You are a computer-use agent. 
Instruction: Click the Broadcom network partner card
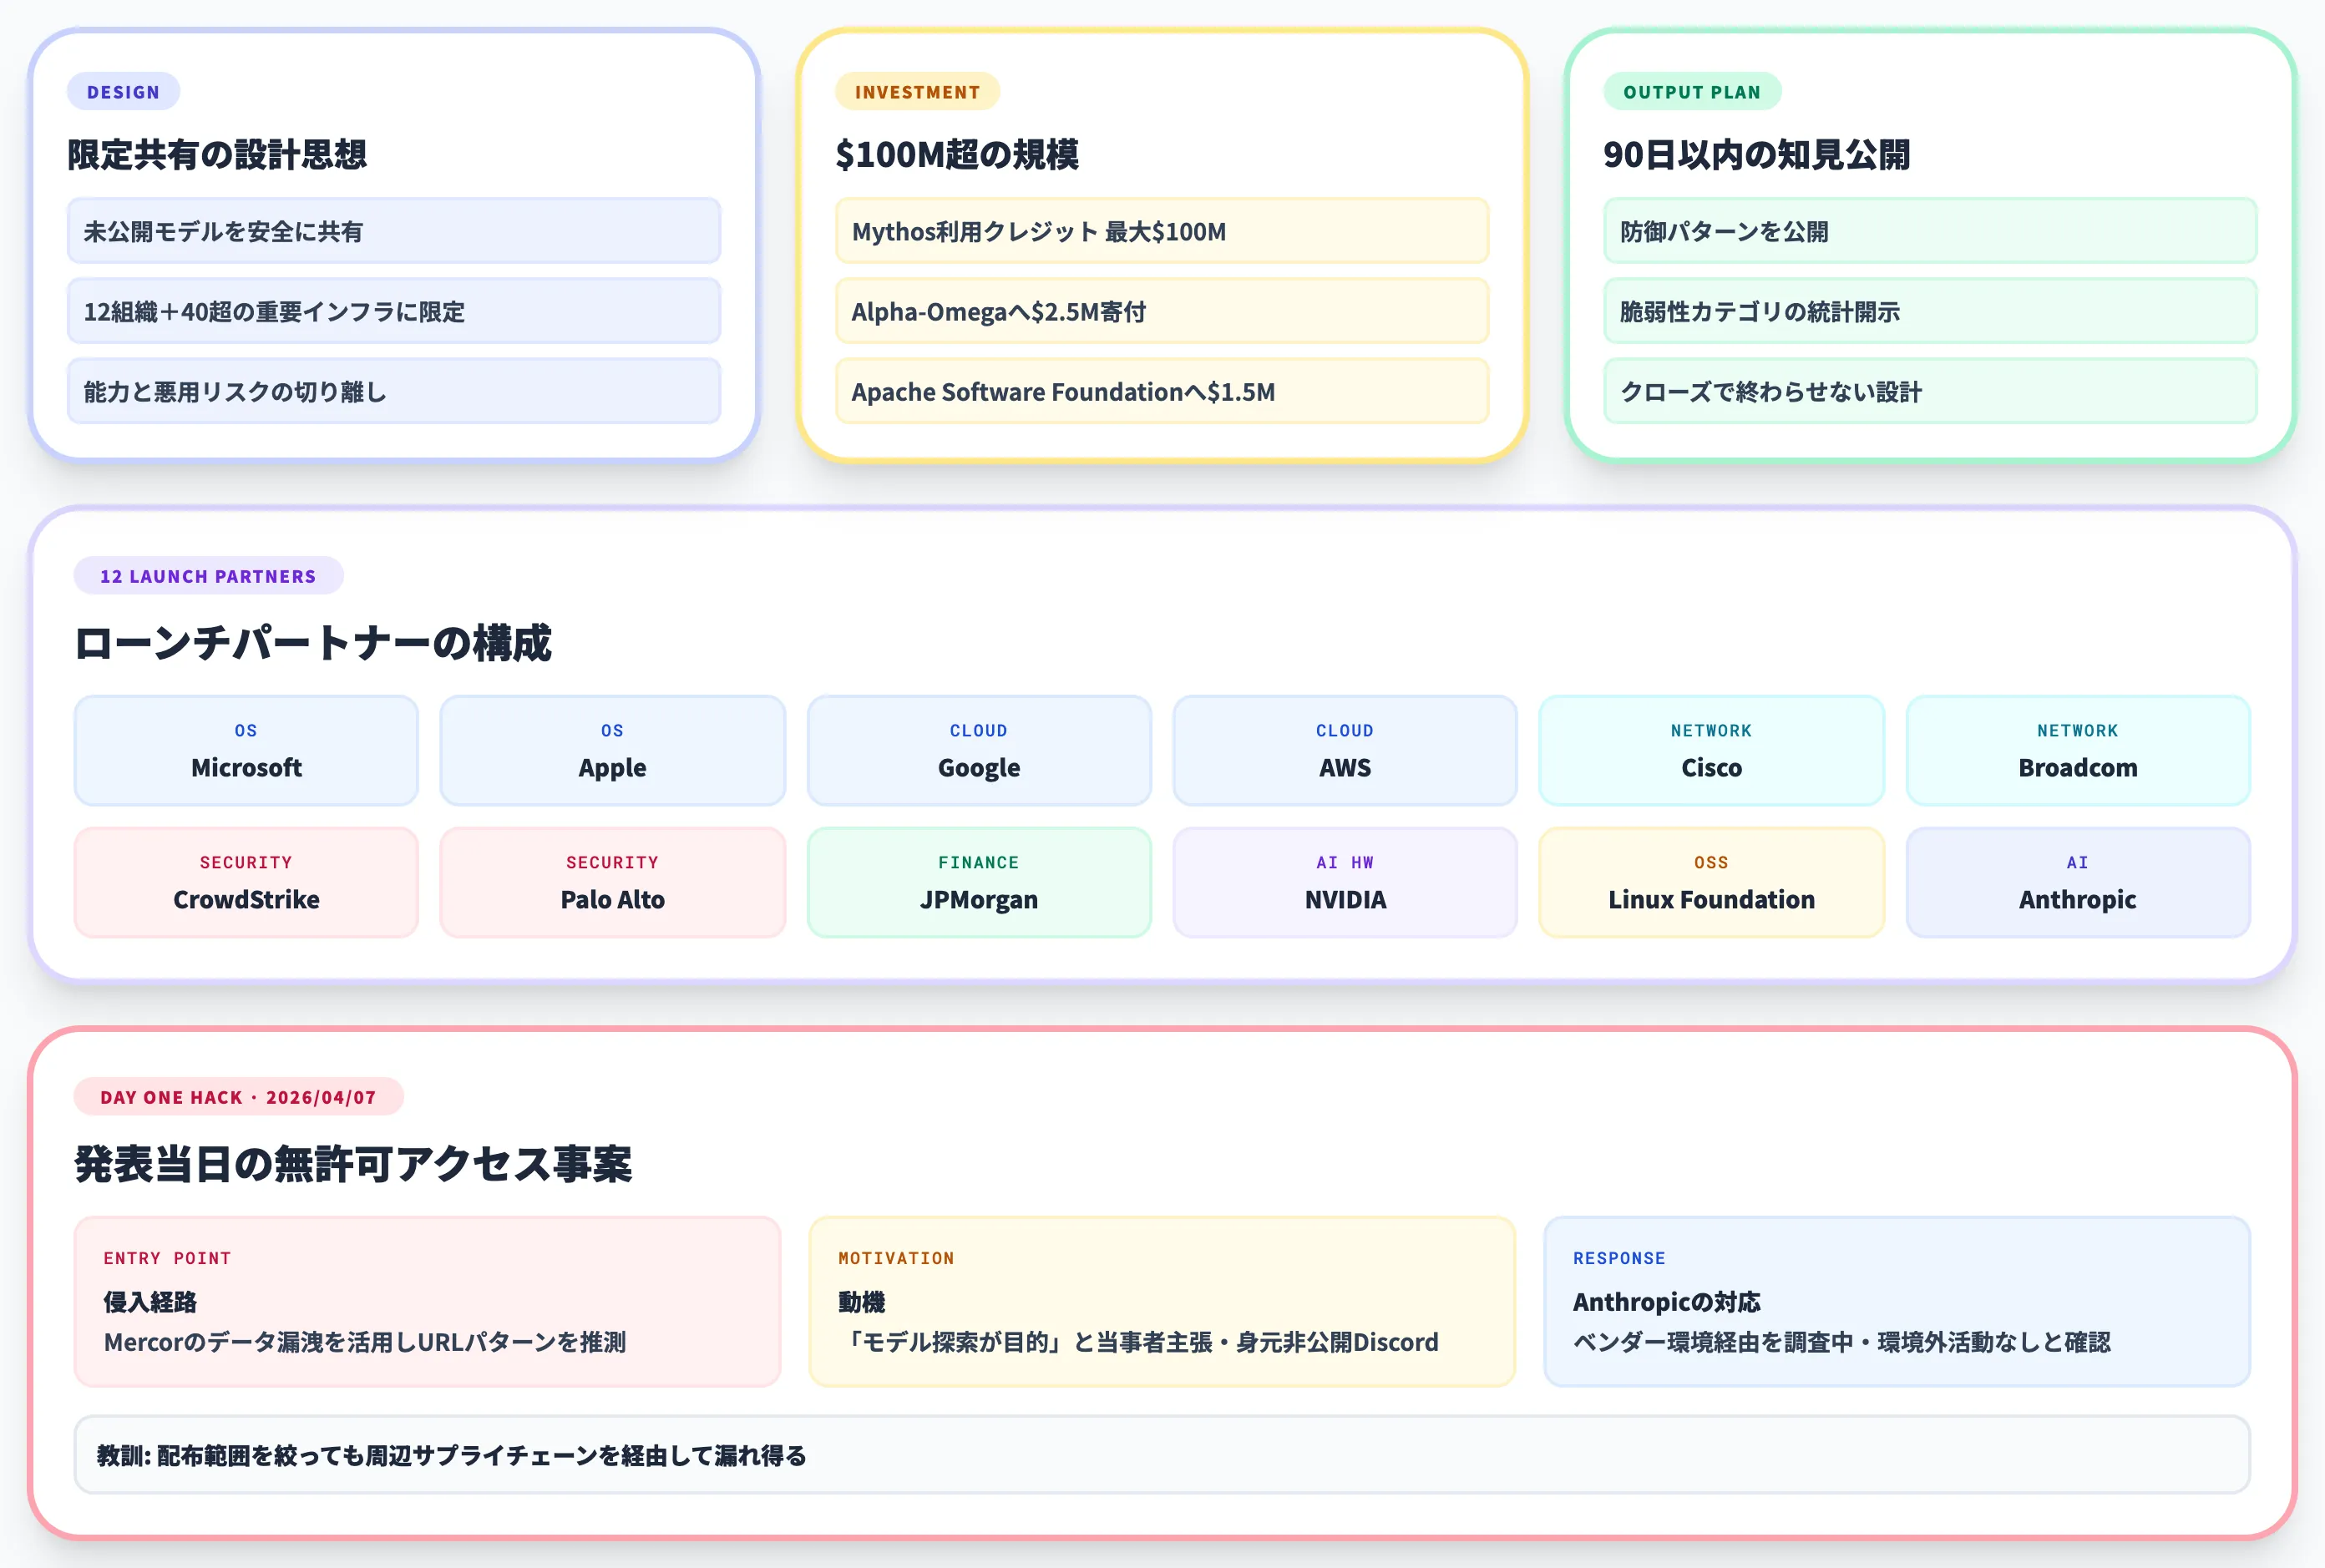(2078, 750)
